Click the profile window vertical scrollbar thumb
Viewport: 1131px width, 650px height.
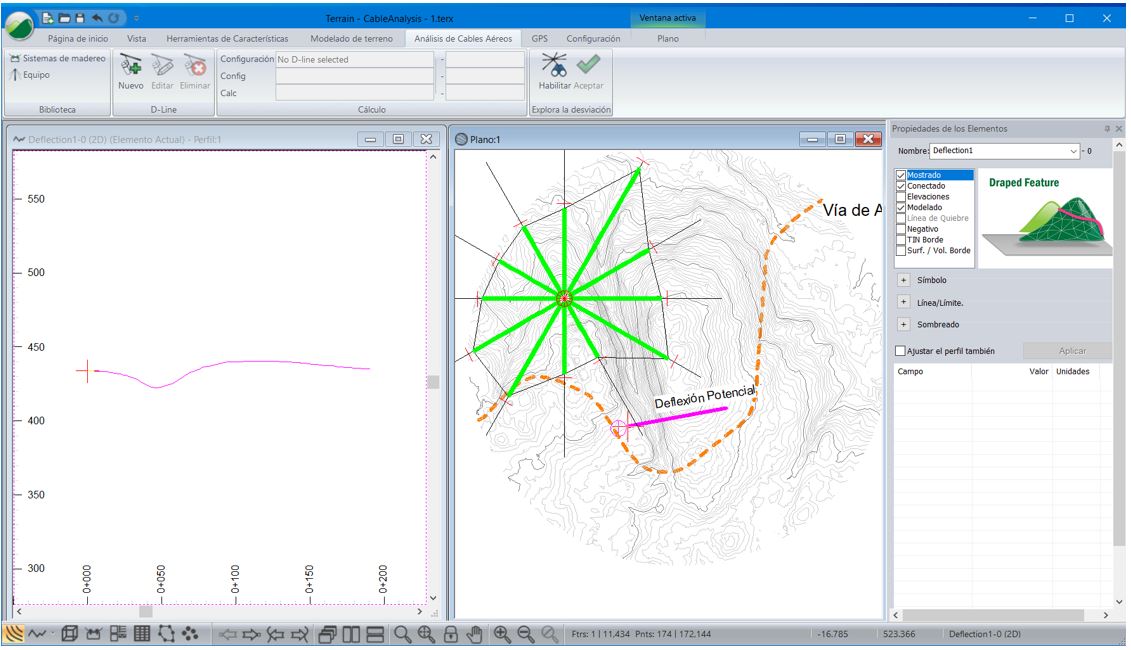pyautogui.click(x=432, y=381)
